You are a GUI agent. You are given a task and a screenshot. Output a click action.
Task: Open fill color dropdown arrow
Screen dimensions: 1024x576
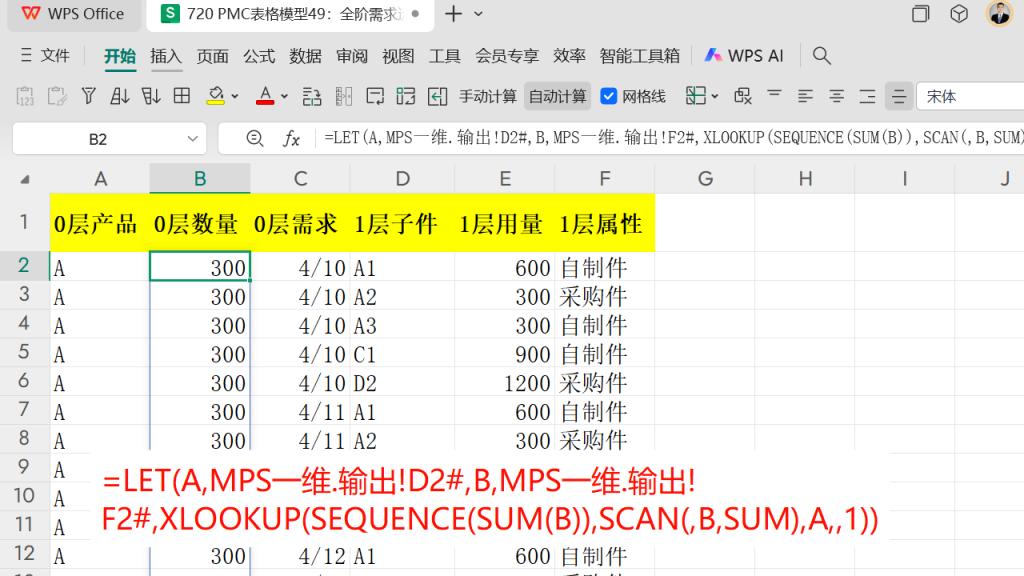point(235,97)
